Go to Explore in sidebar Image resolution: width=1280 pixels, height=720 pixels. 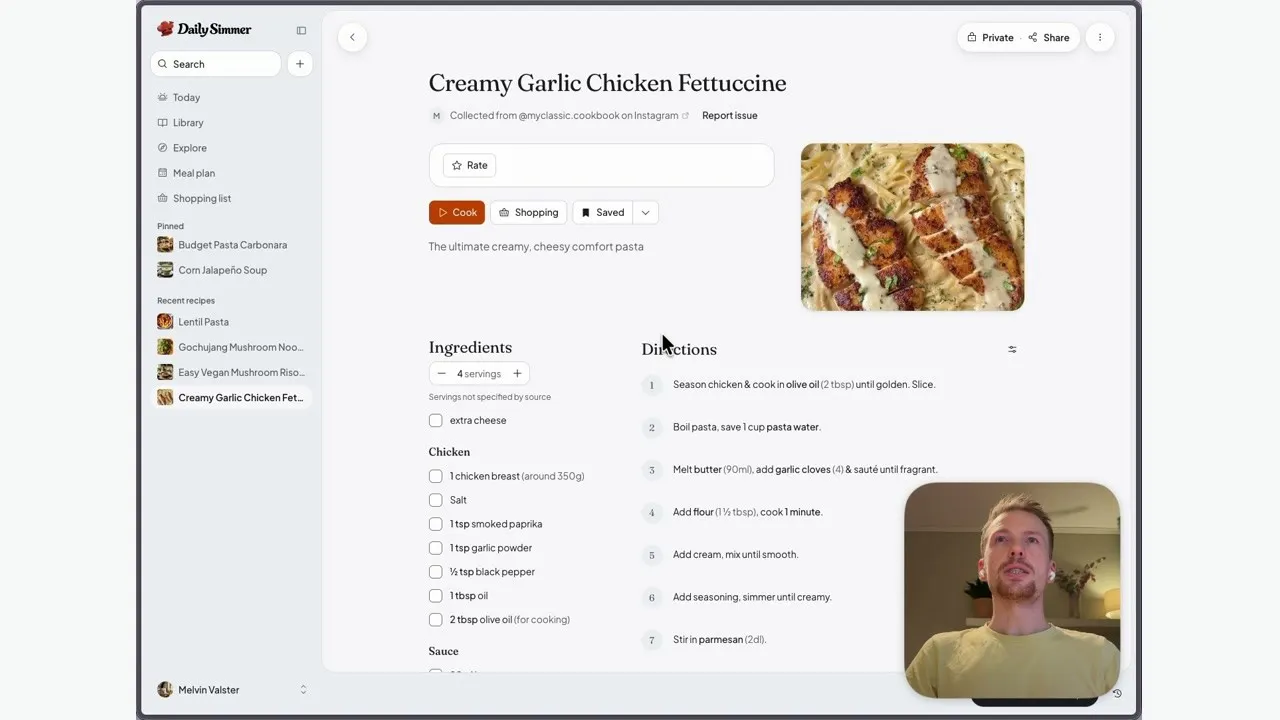click(190, 148)
